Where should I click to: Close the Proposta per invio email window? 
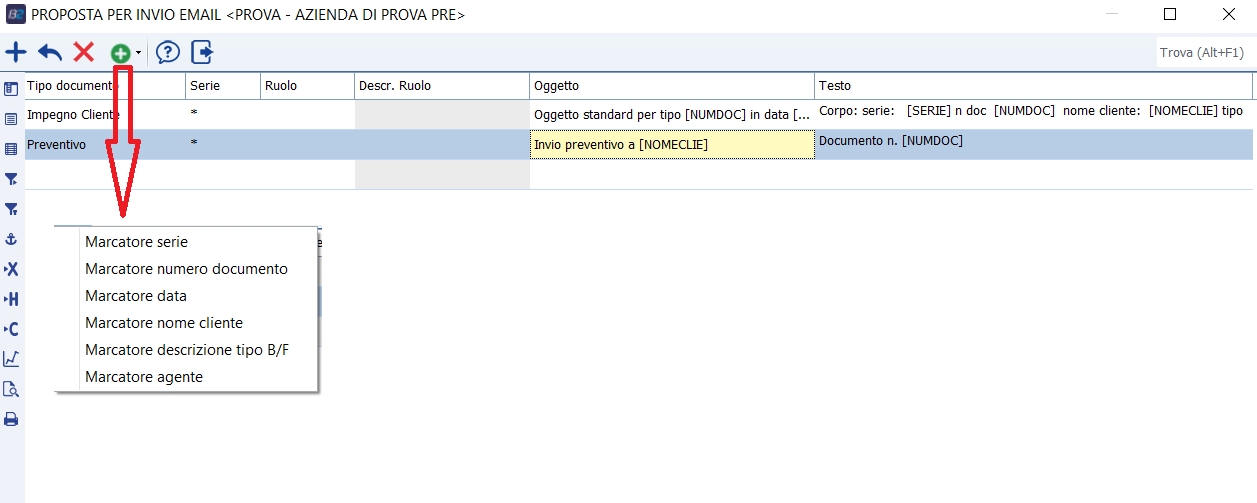[x=1229, y=14]
